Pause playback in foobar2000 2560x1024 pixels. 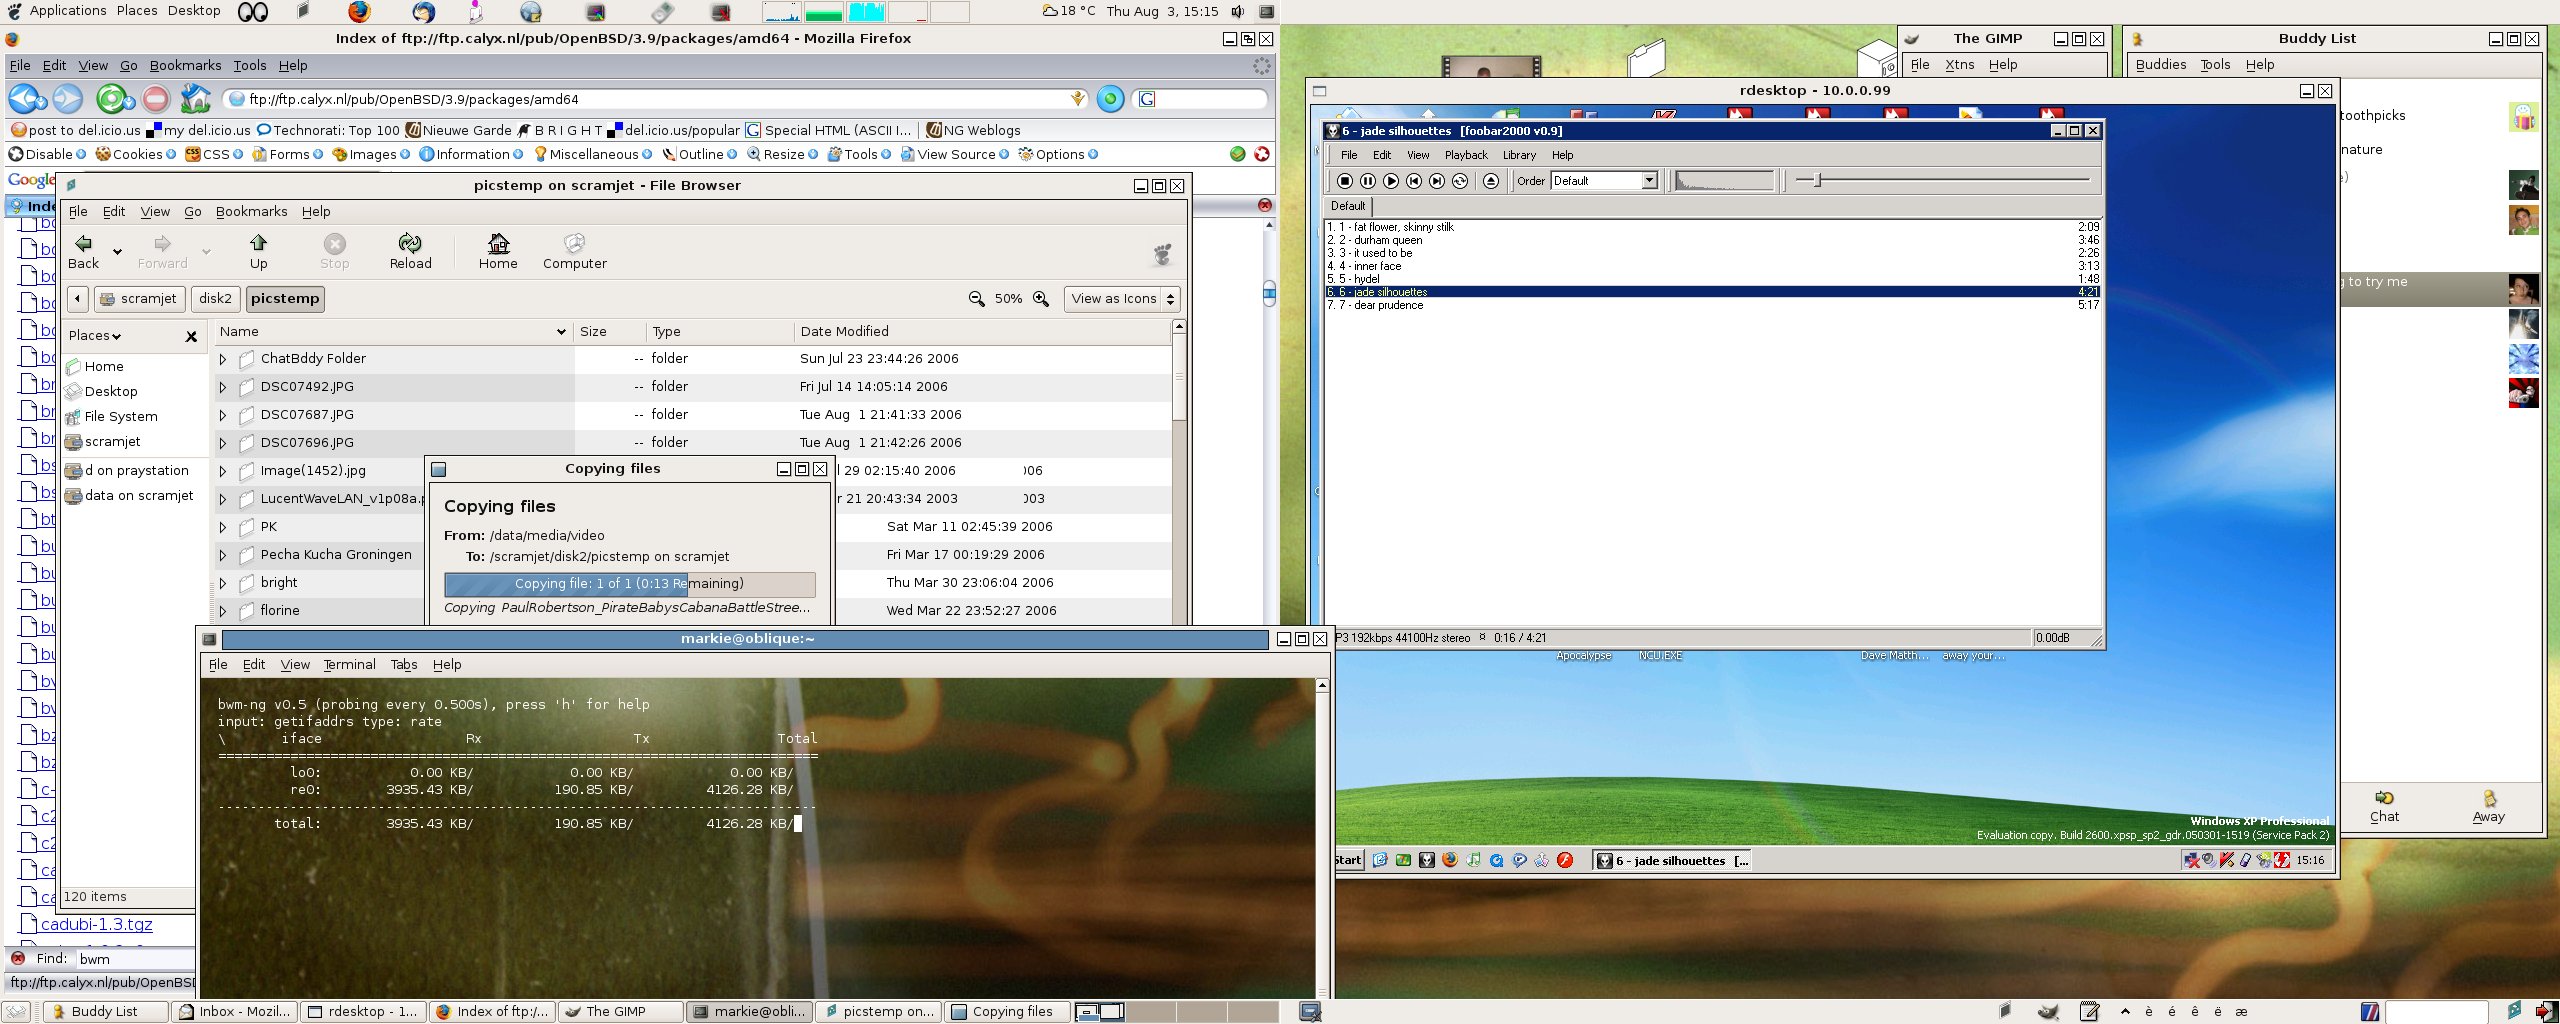(x=1368, y=181)
